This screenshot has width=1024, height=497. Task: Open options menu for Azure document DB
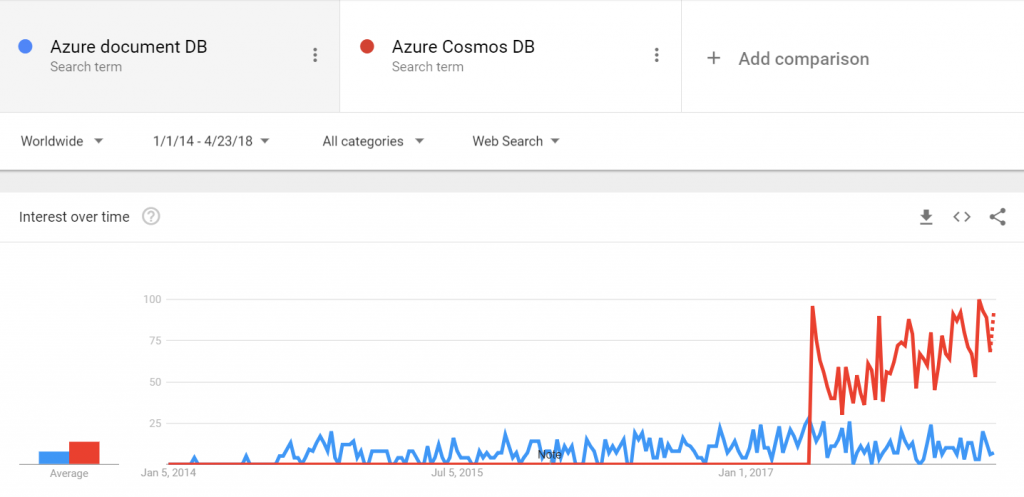[x=315, y=56]
